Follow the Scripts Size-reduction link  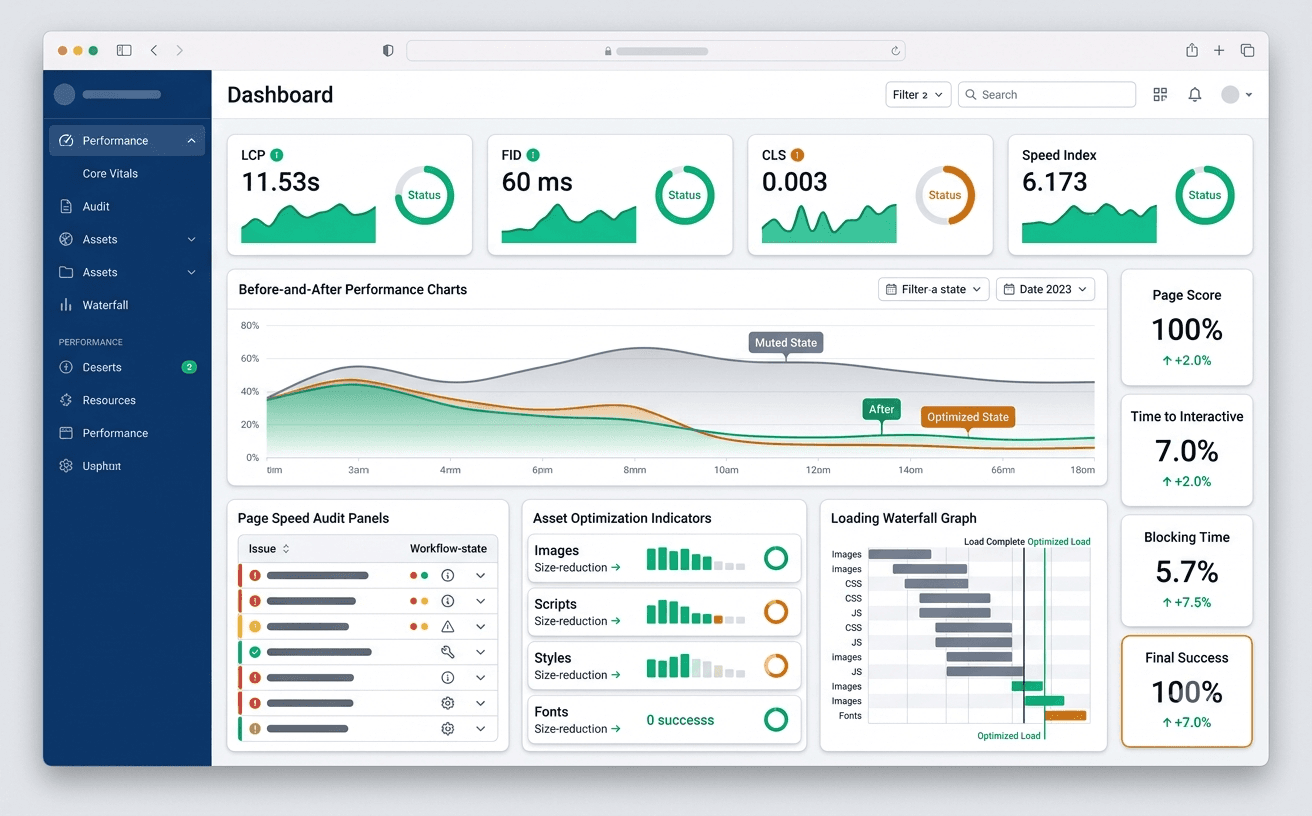[577, 621]
